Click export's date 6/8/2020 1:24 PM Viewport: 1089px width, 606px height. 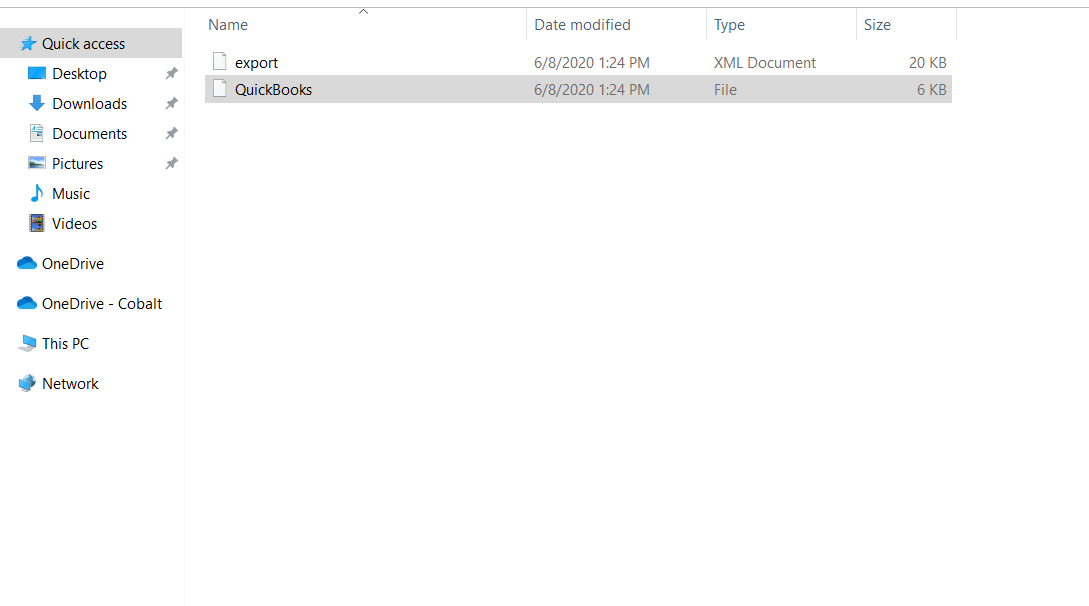click(592, 62)
